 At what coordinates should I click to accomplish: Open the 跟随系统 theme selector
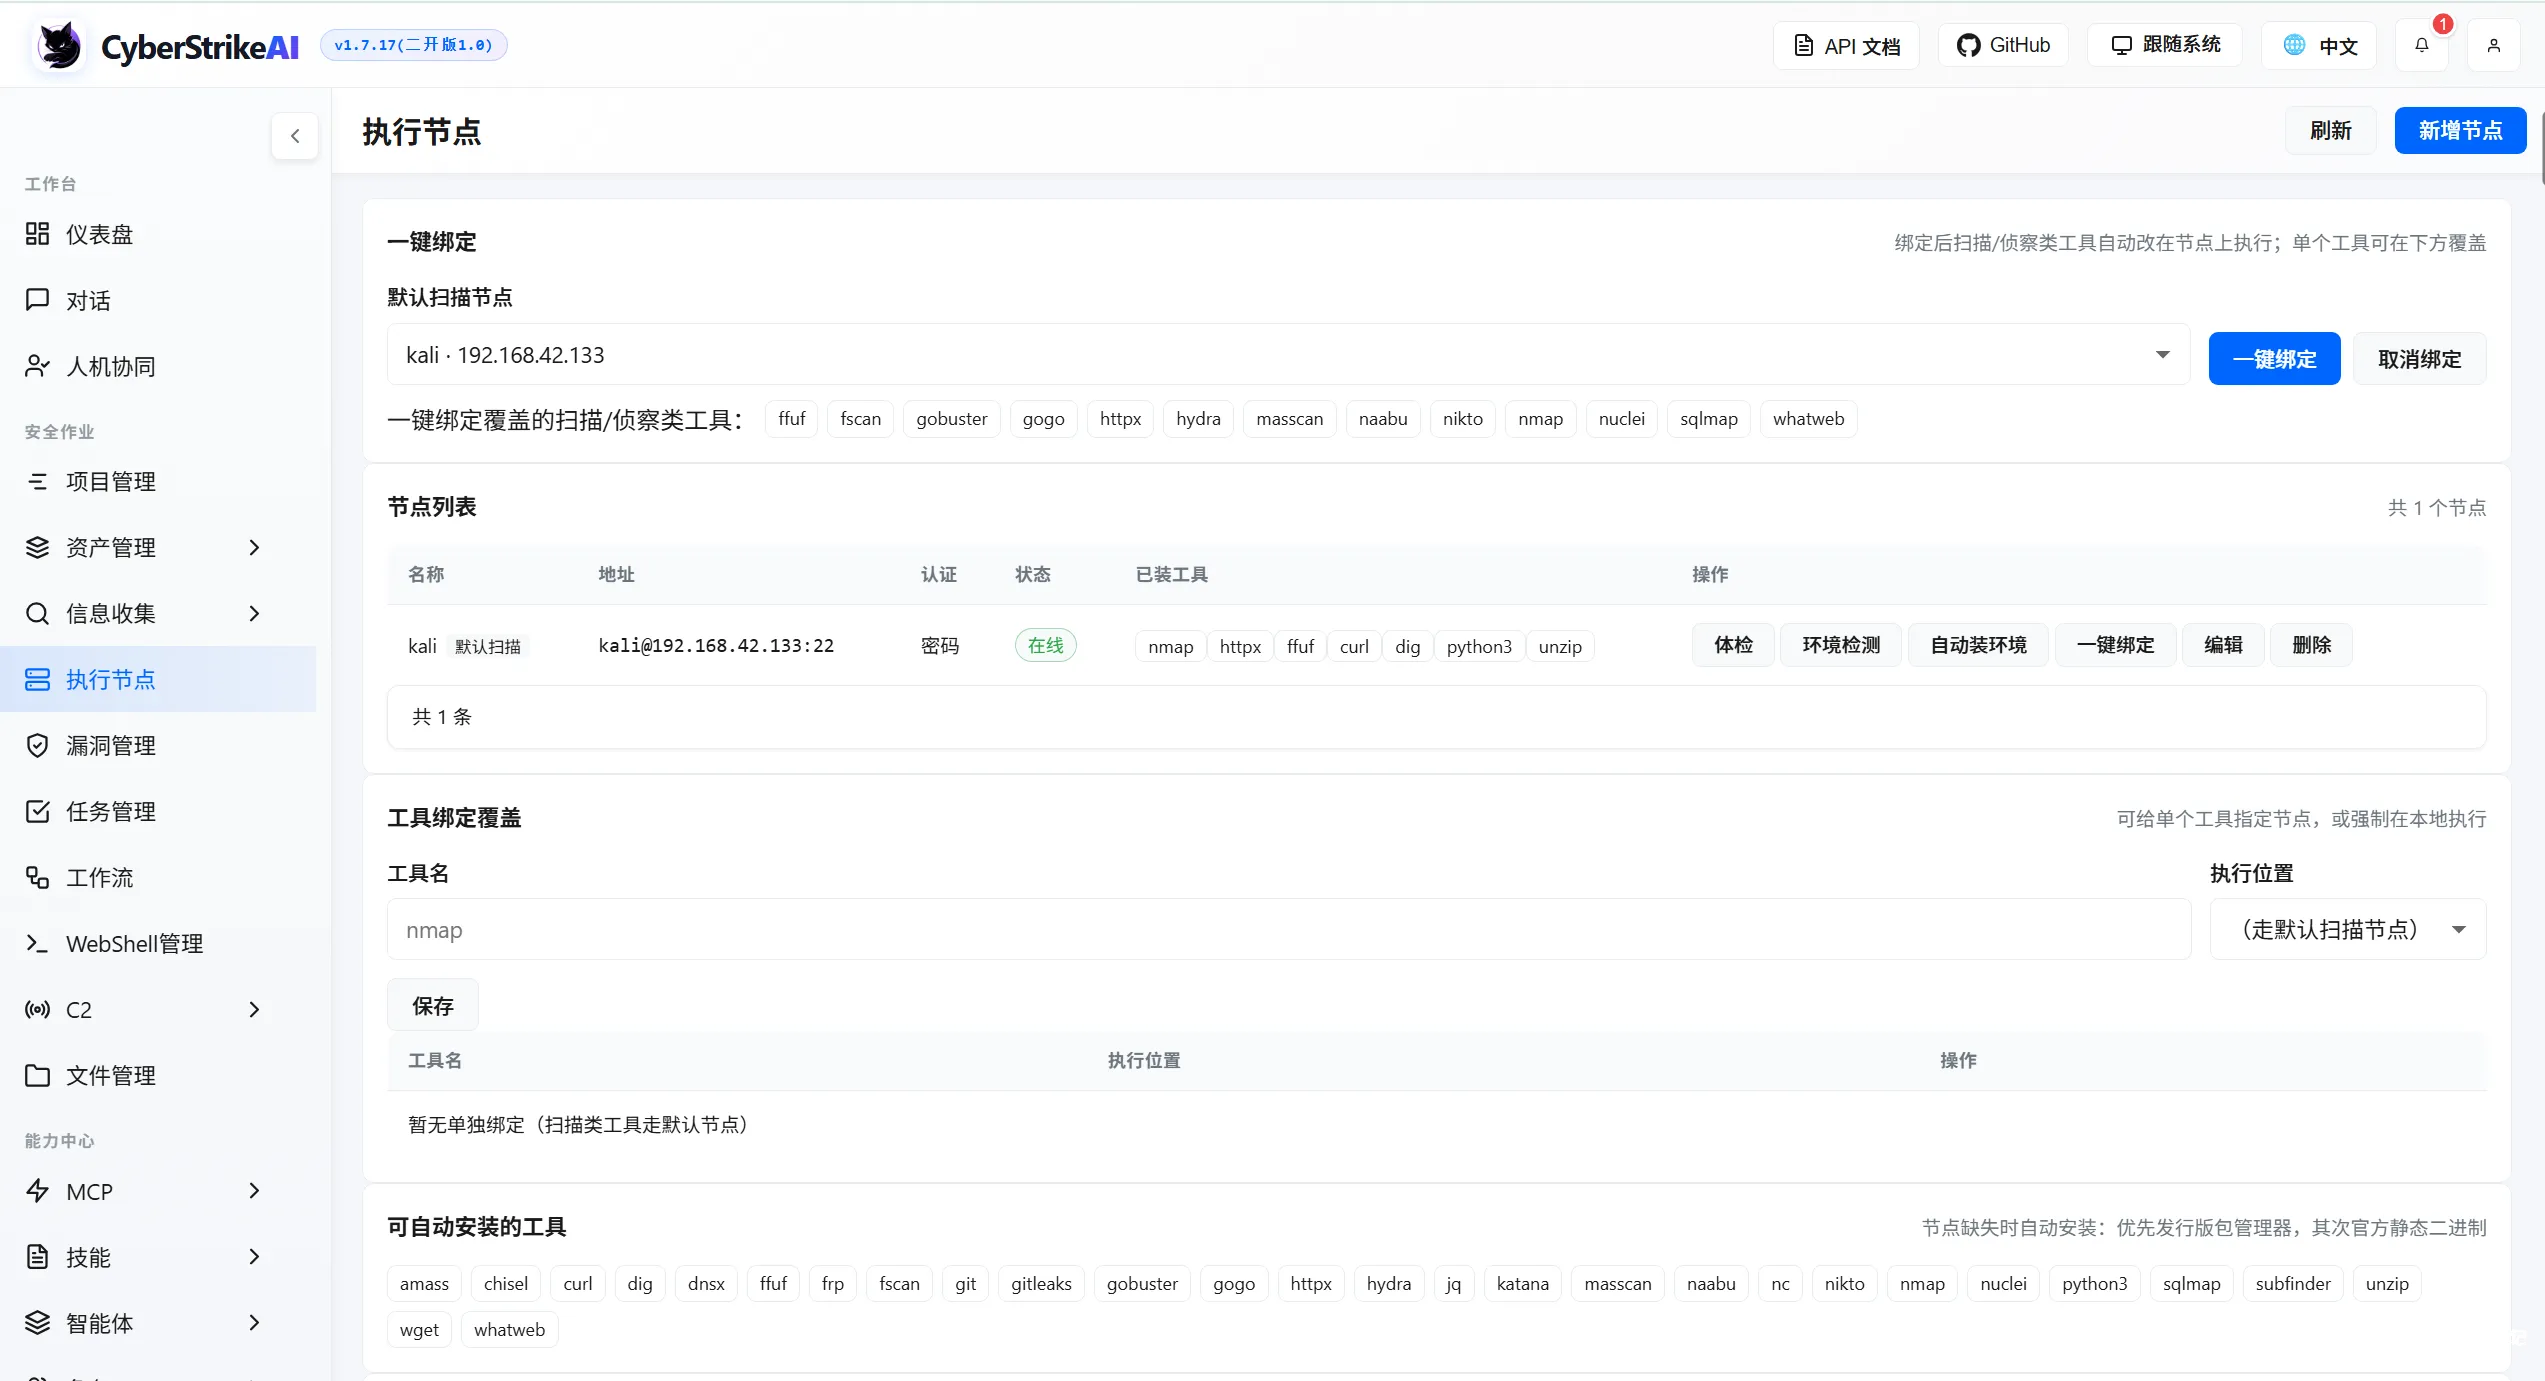2165,45
